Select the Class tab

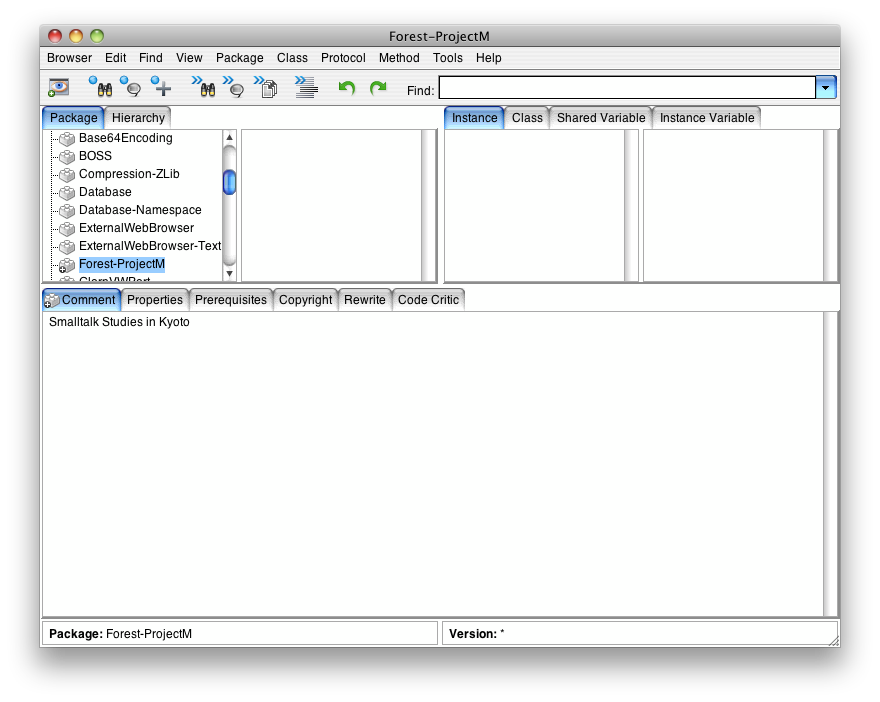coord(527,118)
